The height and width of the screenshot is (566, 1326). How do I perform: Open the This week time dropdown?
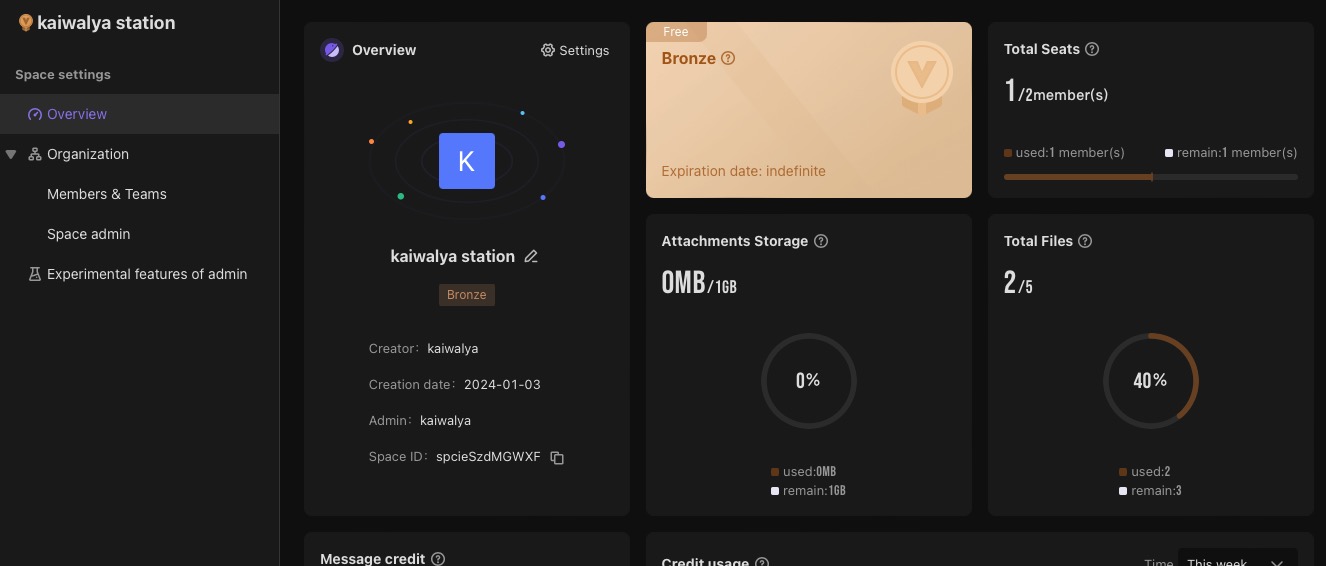point(1237,559)
